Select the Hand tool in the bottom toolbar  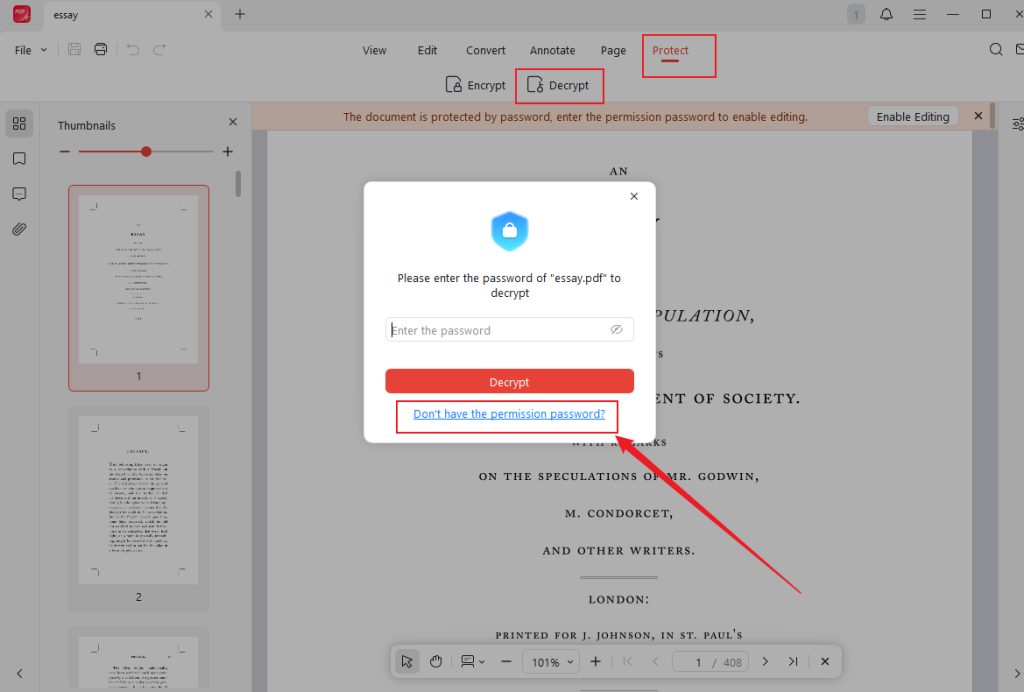point(435,661)
